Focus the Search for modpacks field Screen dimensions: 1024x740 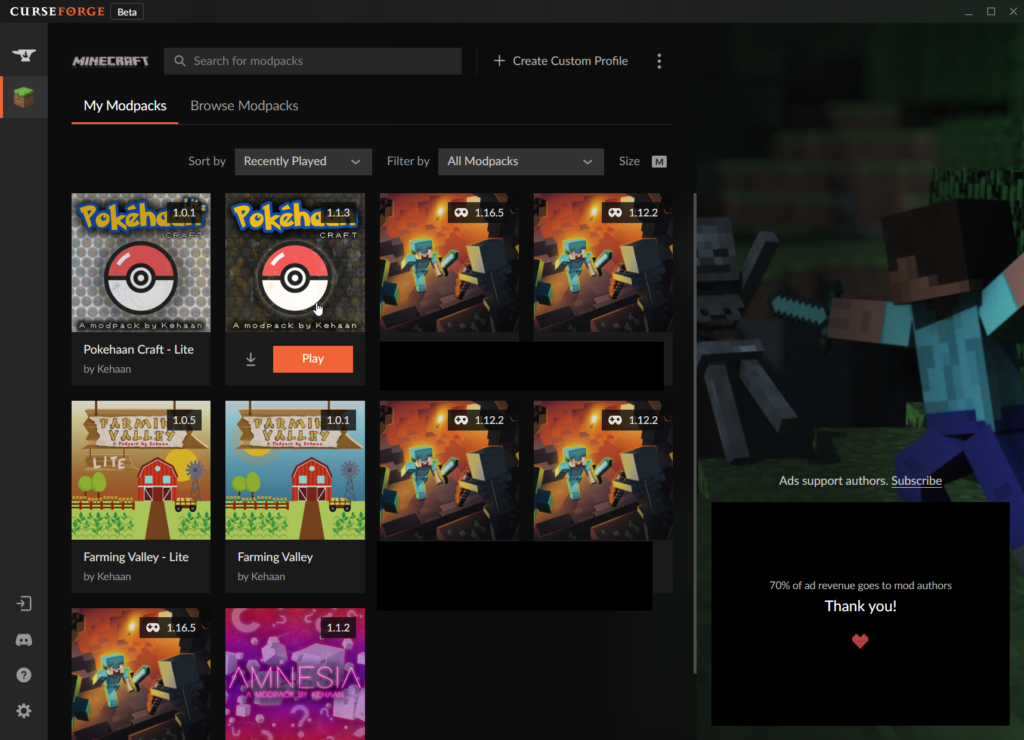pos(313,61)
